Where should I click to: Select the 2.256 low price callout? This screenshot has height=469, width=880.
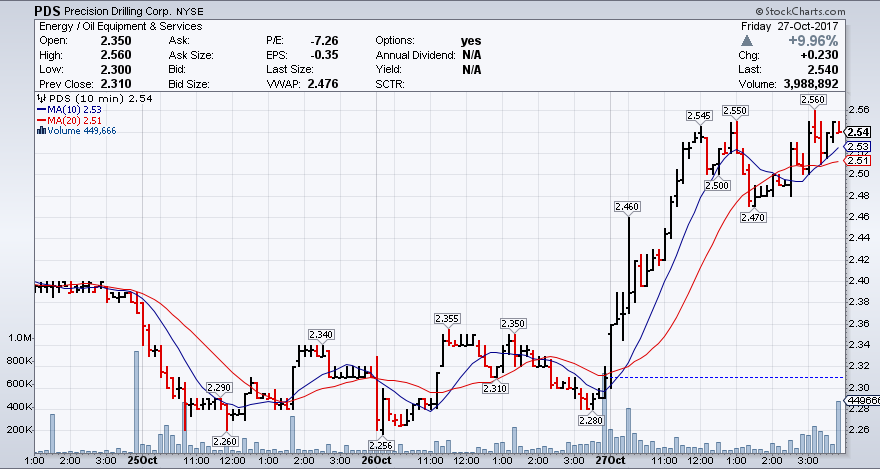click(380, 445)
